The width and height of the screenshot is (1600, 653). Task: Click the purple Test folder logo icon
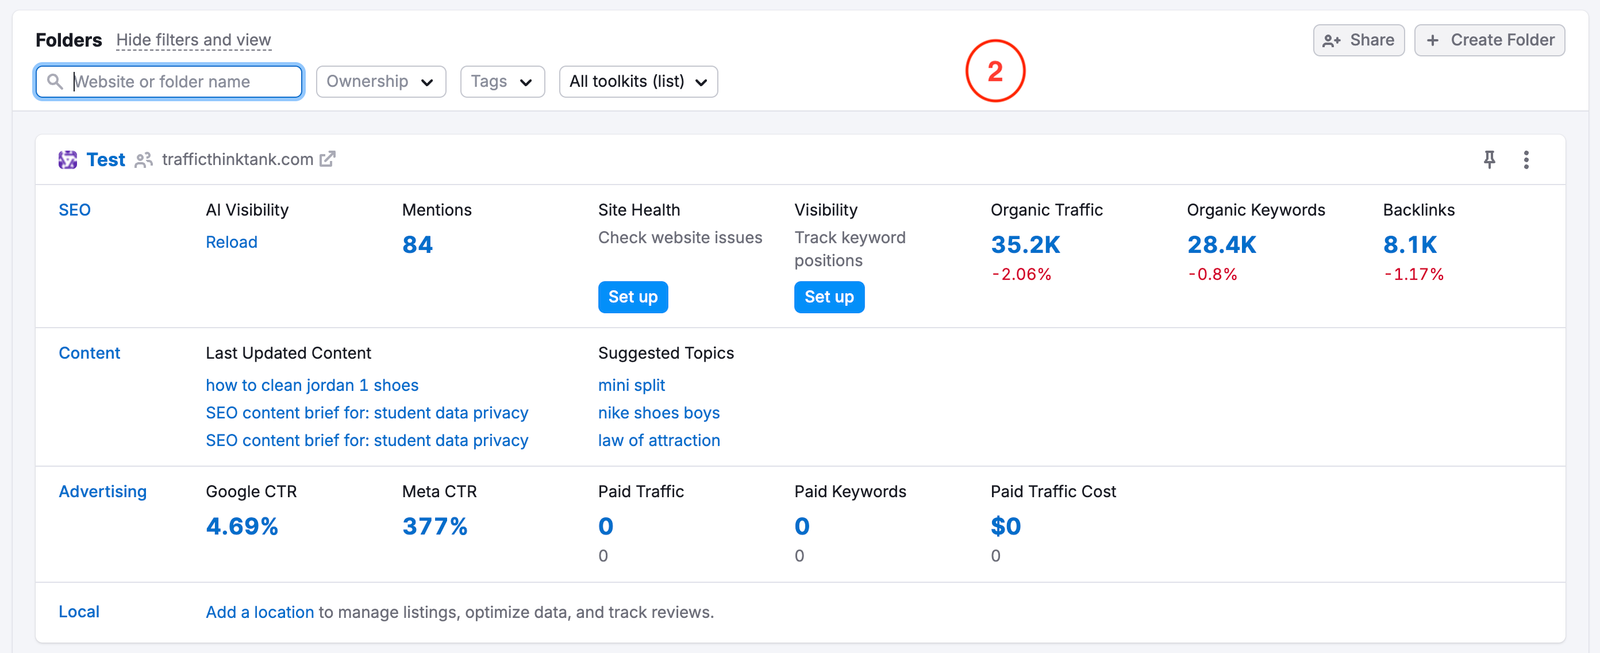coord(68,160)
